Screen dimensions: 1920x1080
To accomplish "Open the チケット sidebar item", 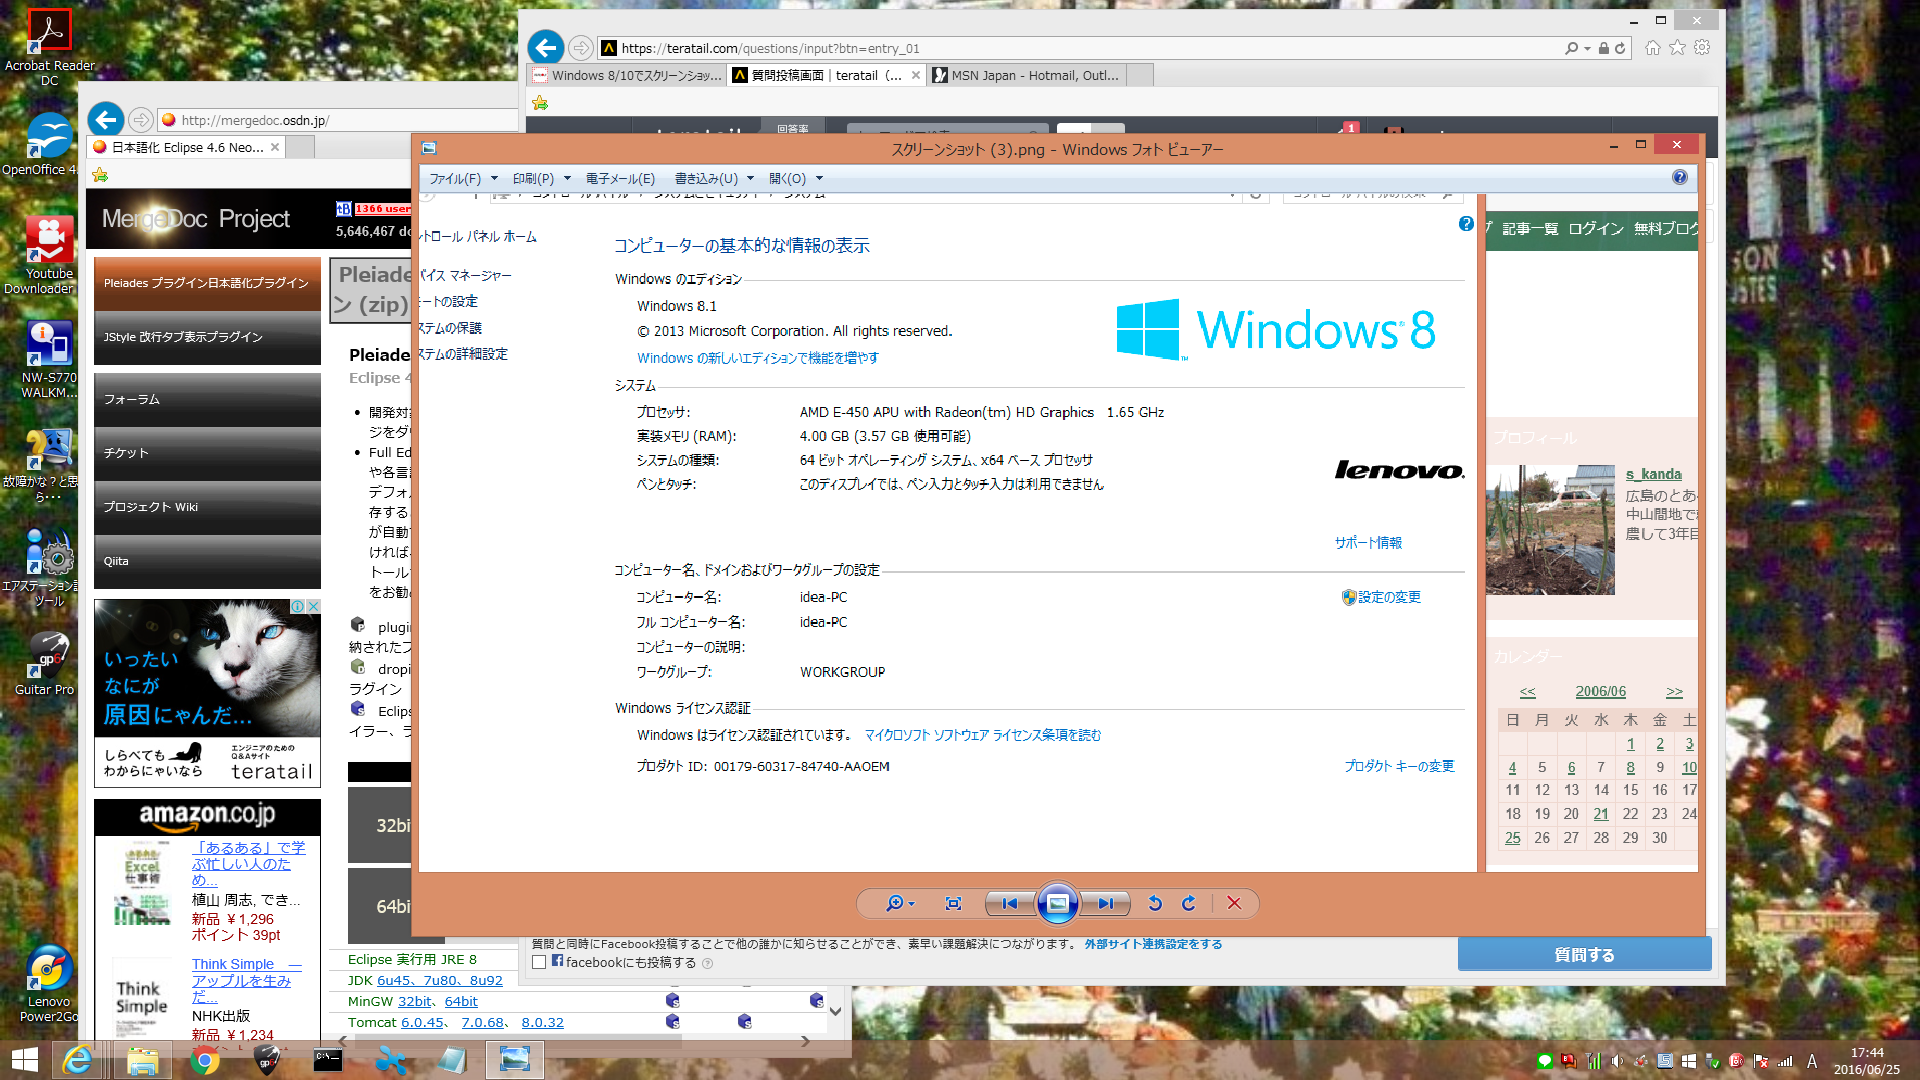I will (x=207, y=453).
